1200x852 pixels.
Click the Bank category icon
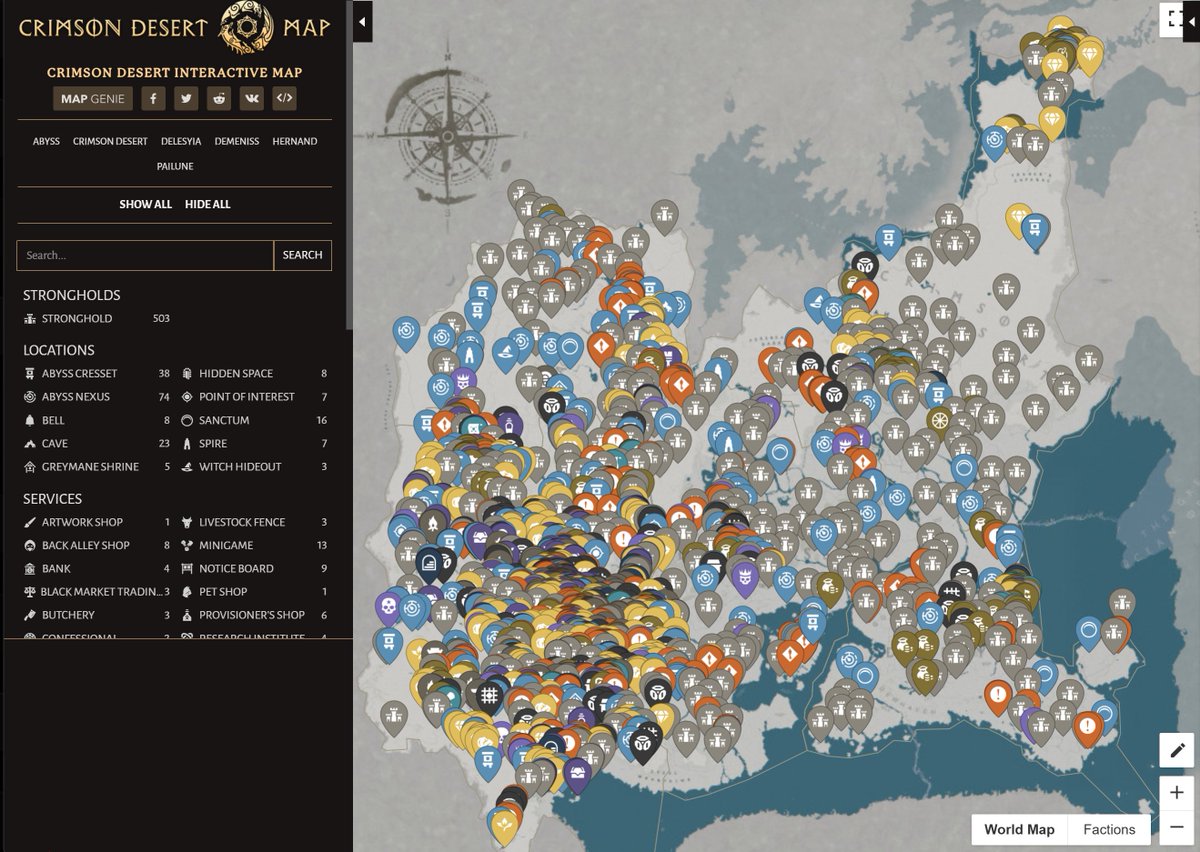tap(31, 568)
